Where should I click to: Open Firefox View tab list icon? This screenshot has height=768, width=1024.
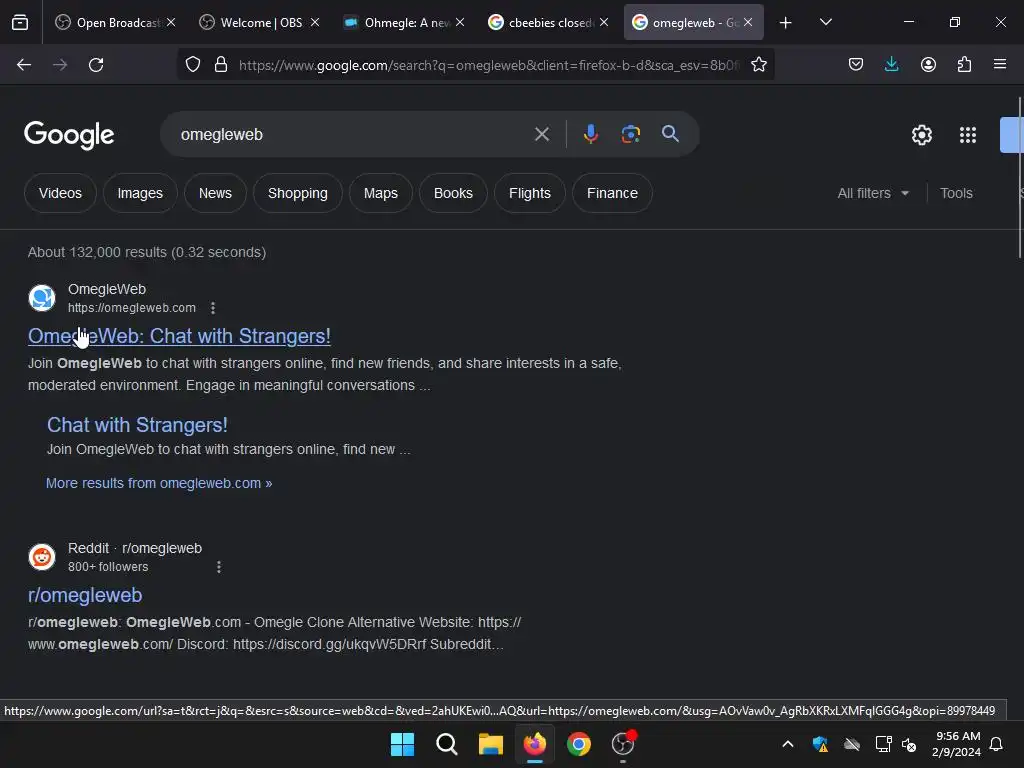[x=20, y=23]
